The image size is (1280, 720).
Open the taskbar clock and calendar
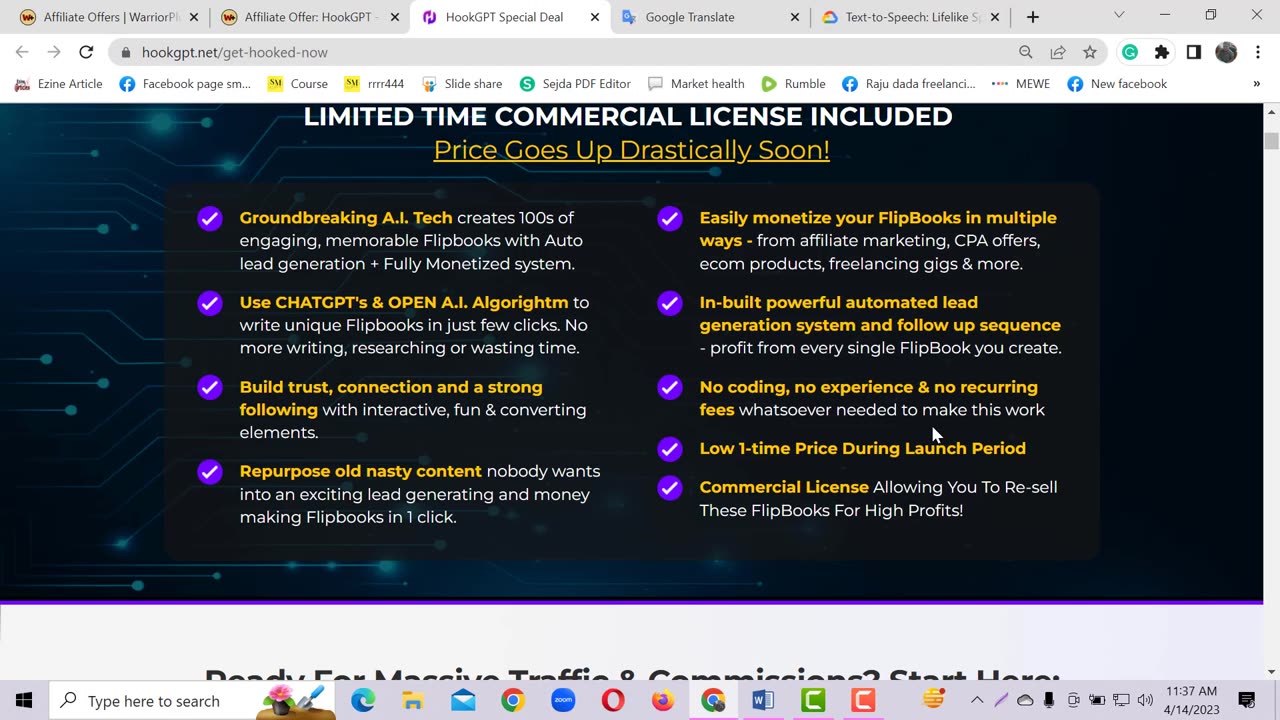point(1190,700)
